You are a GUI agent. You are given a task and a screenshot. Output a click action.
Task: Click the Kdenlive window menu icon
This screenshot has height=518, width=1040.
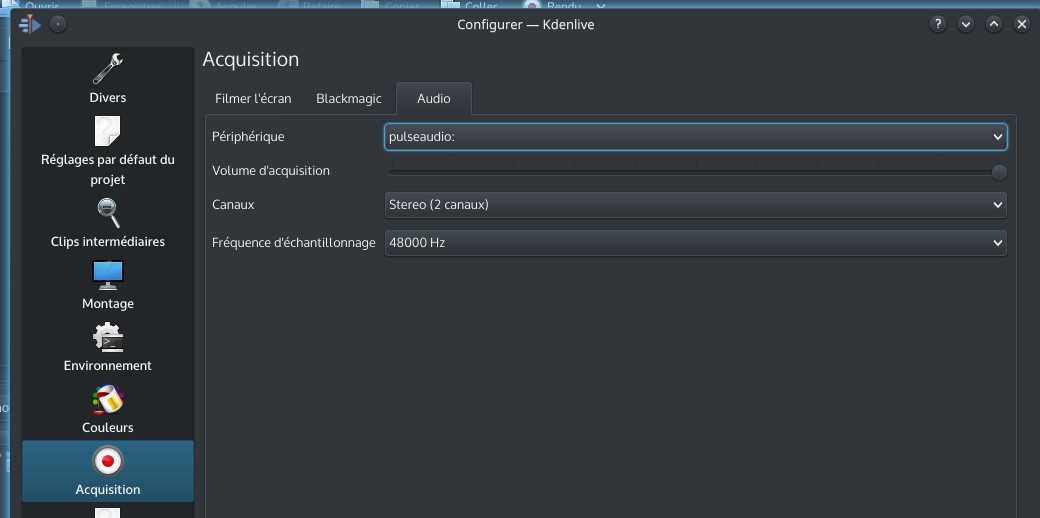coord(30,25)
